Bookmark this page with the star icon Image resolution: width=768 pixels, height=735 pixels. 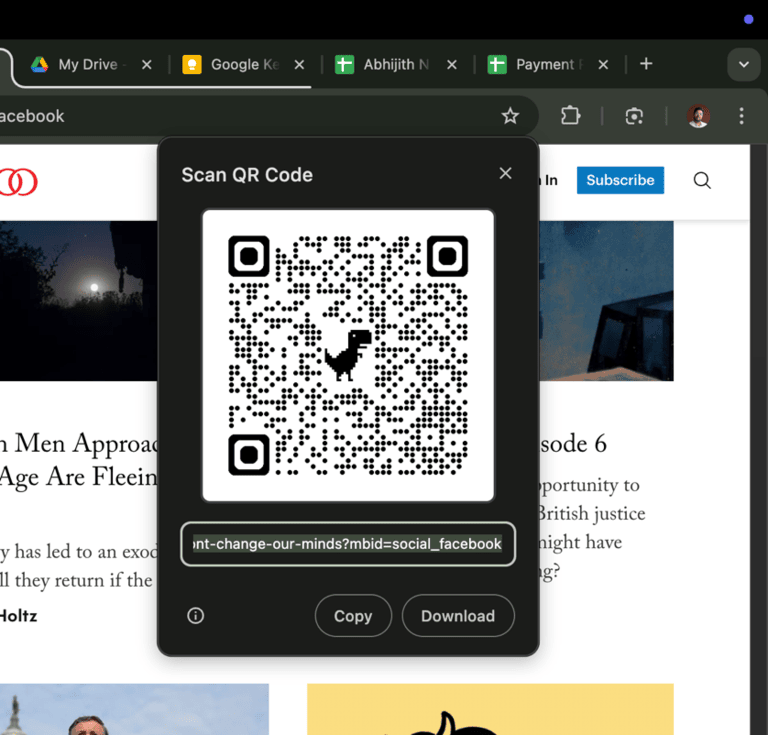510,116
